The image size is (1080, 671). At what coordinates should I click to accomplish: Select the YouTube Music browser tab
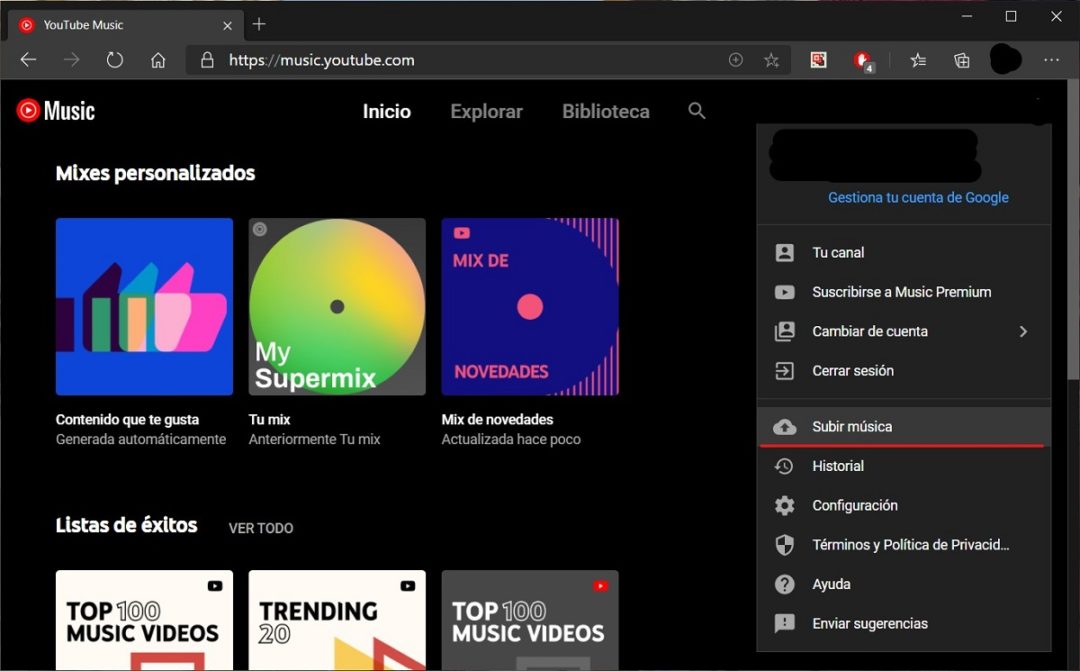pyautogui.click(x=125, y=25)
